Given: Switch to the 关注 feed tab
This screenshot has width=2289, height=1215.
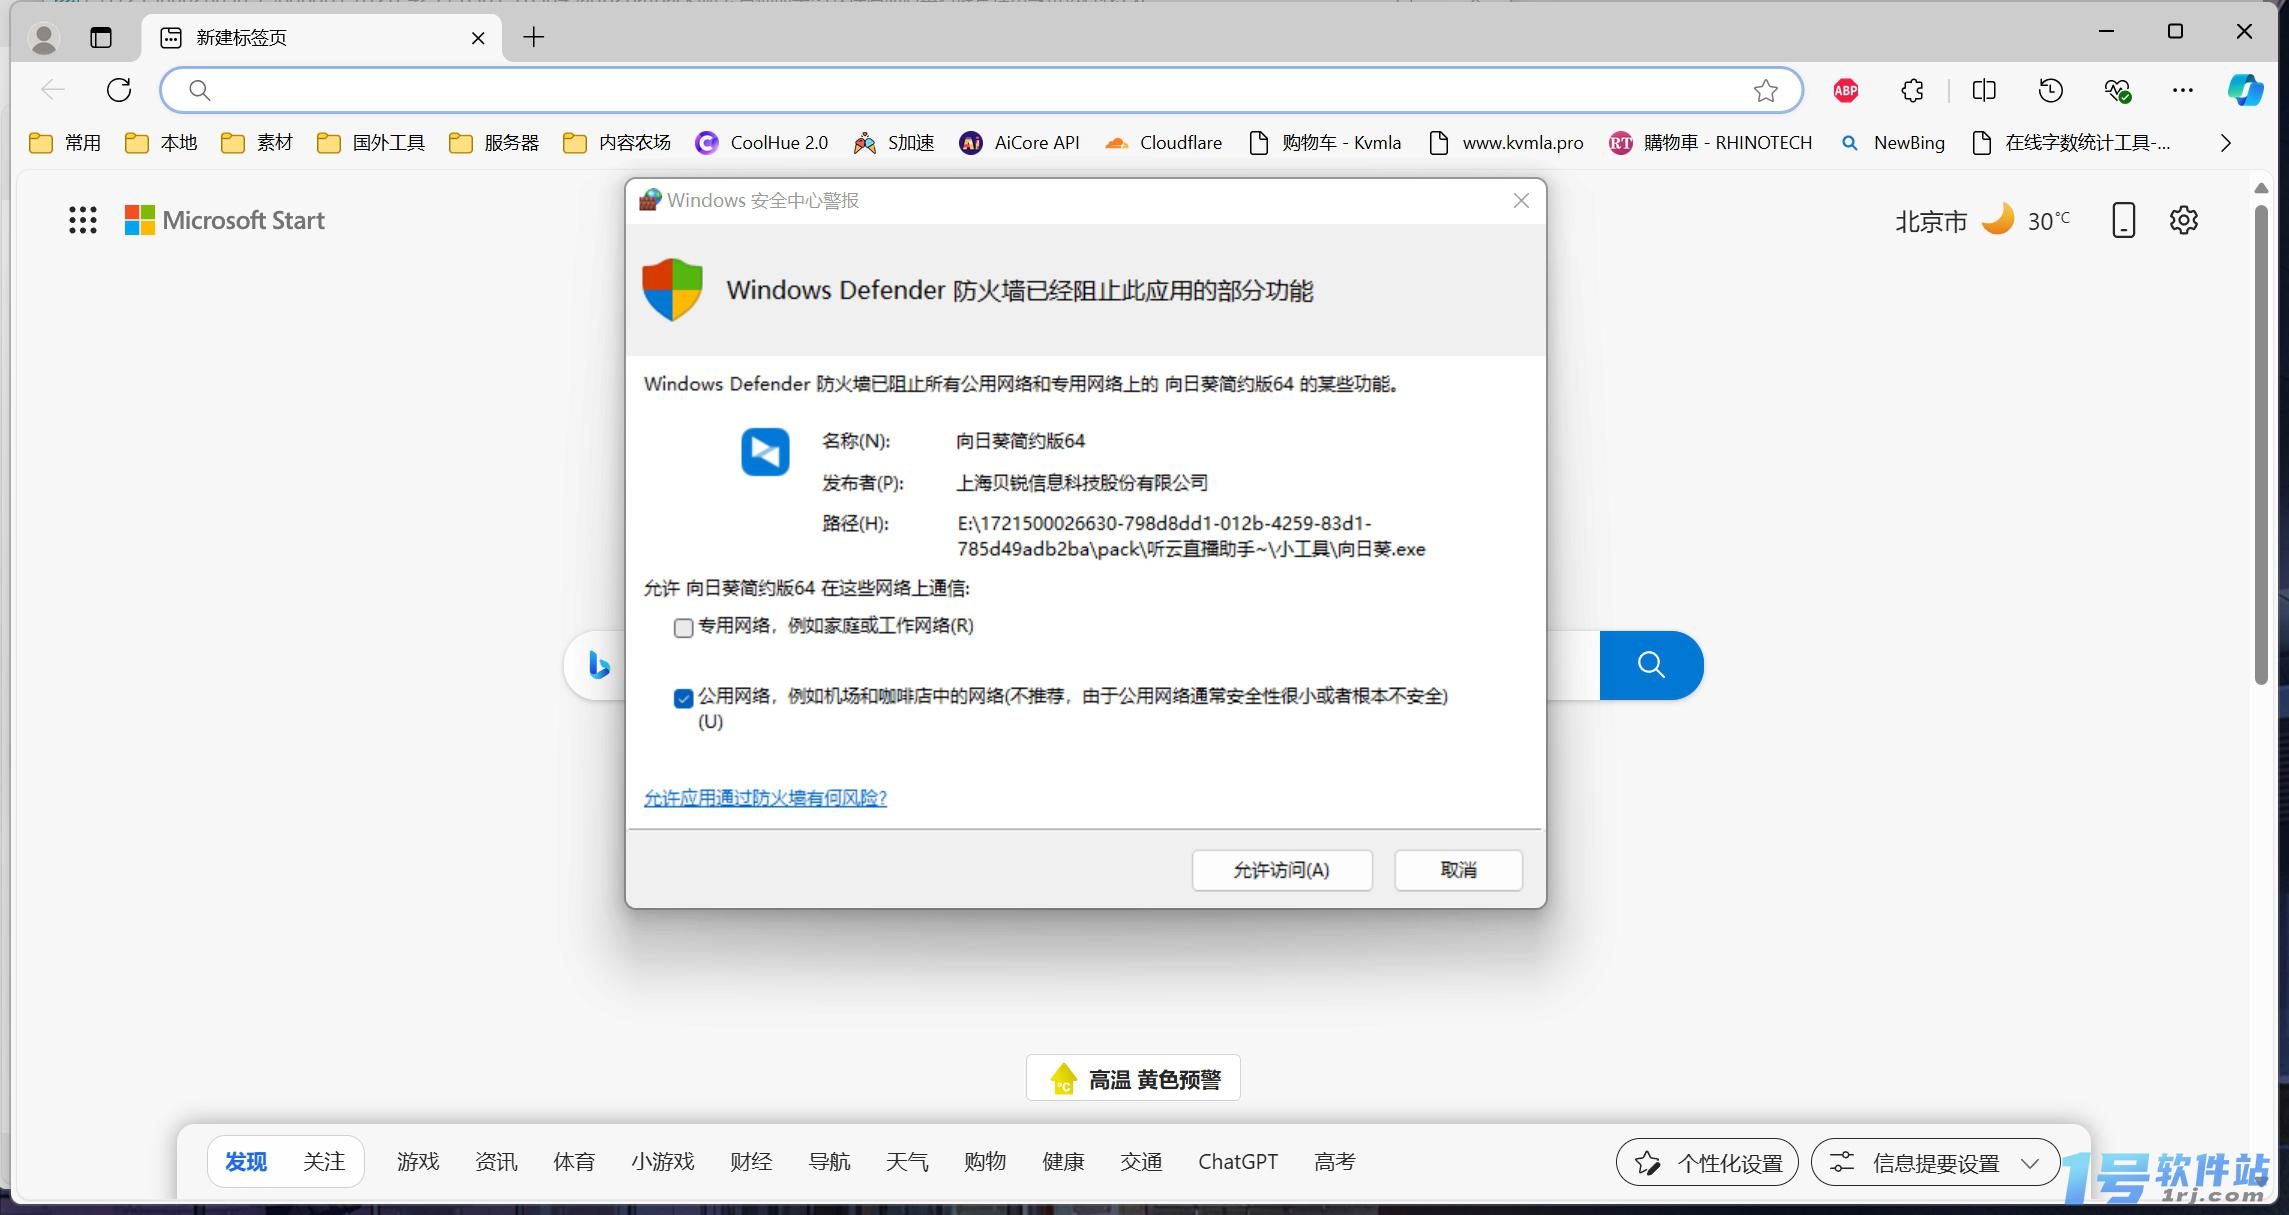Looking at the screenshot, I should point(324,1162).
